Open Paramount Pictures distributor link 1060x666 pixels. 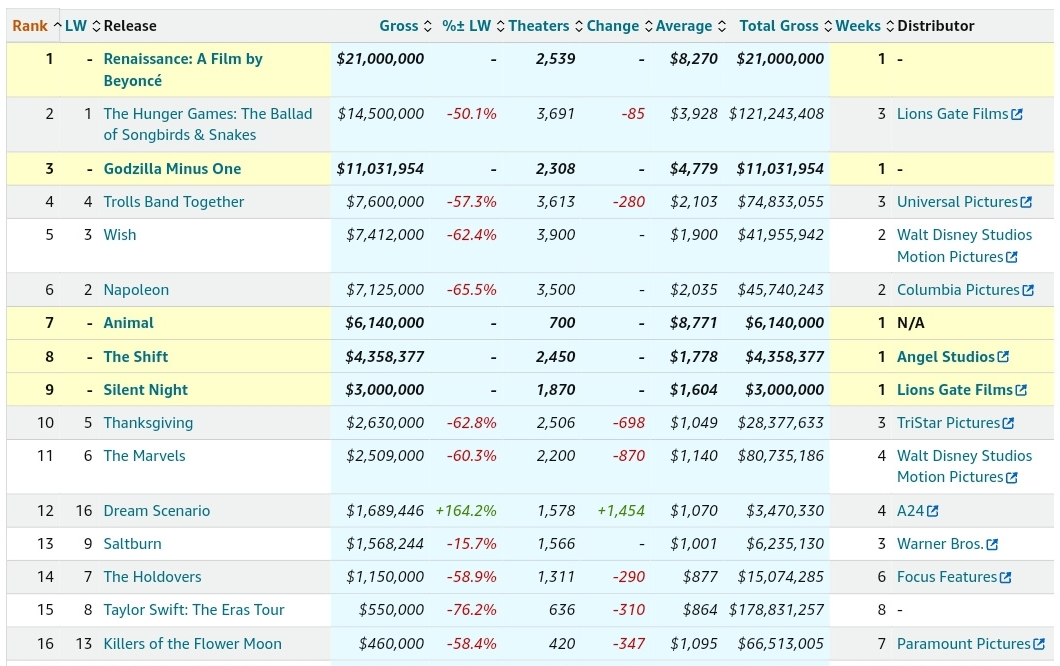pyautogui.click(x=963, y=644)
